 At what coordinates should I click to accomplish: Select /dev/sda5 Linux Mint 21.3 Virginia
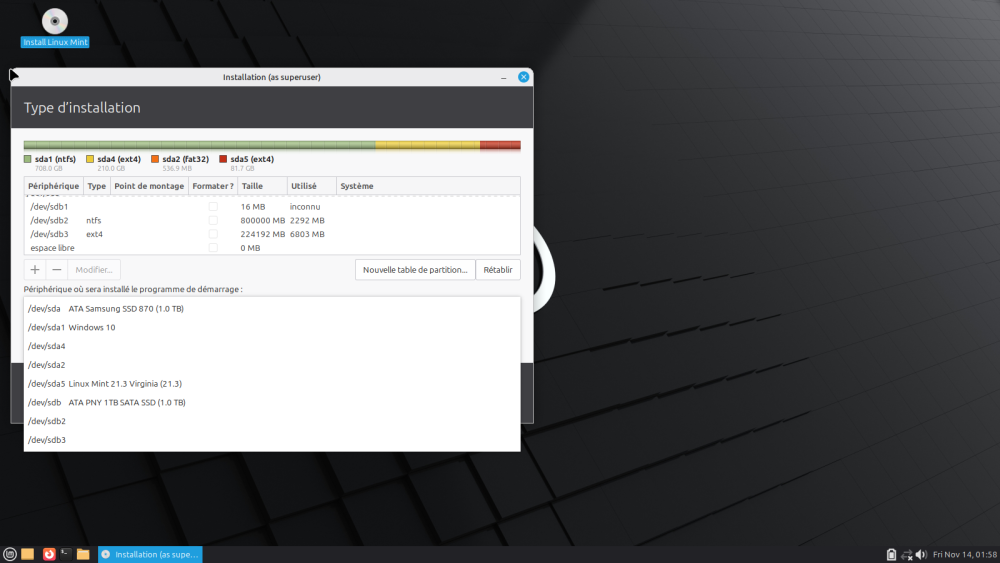coord(272,384)
